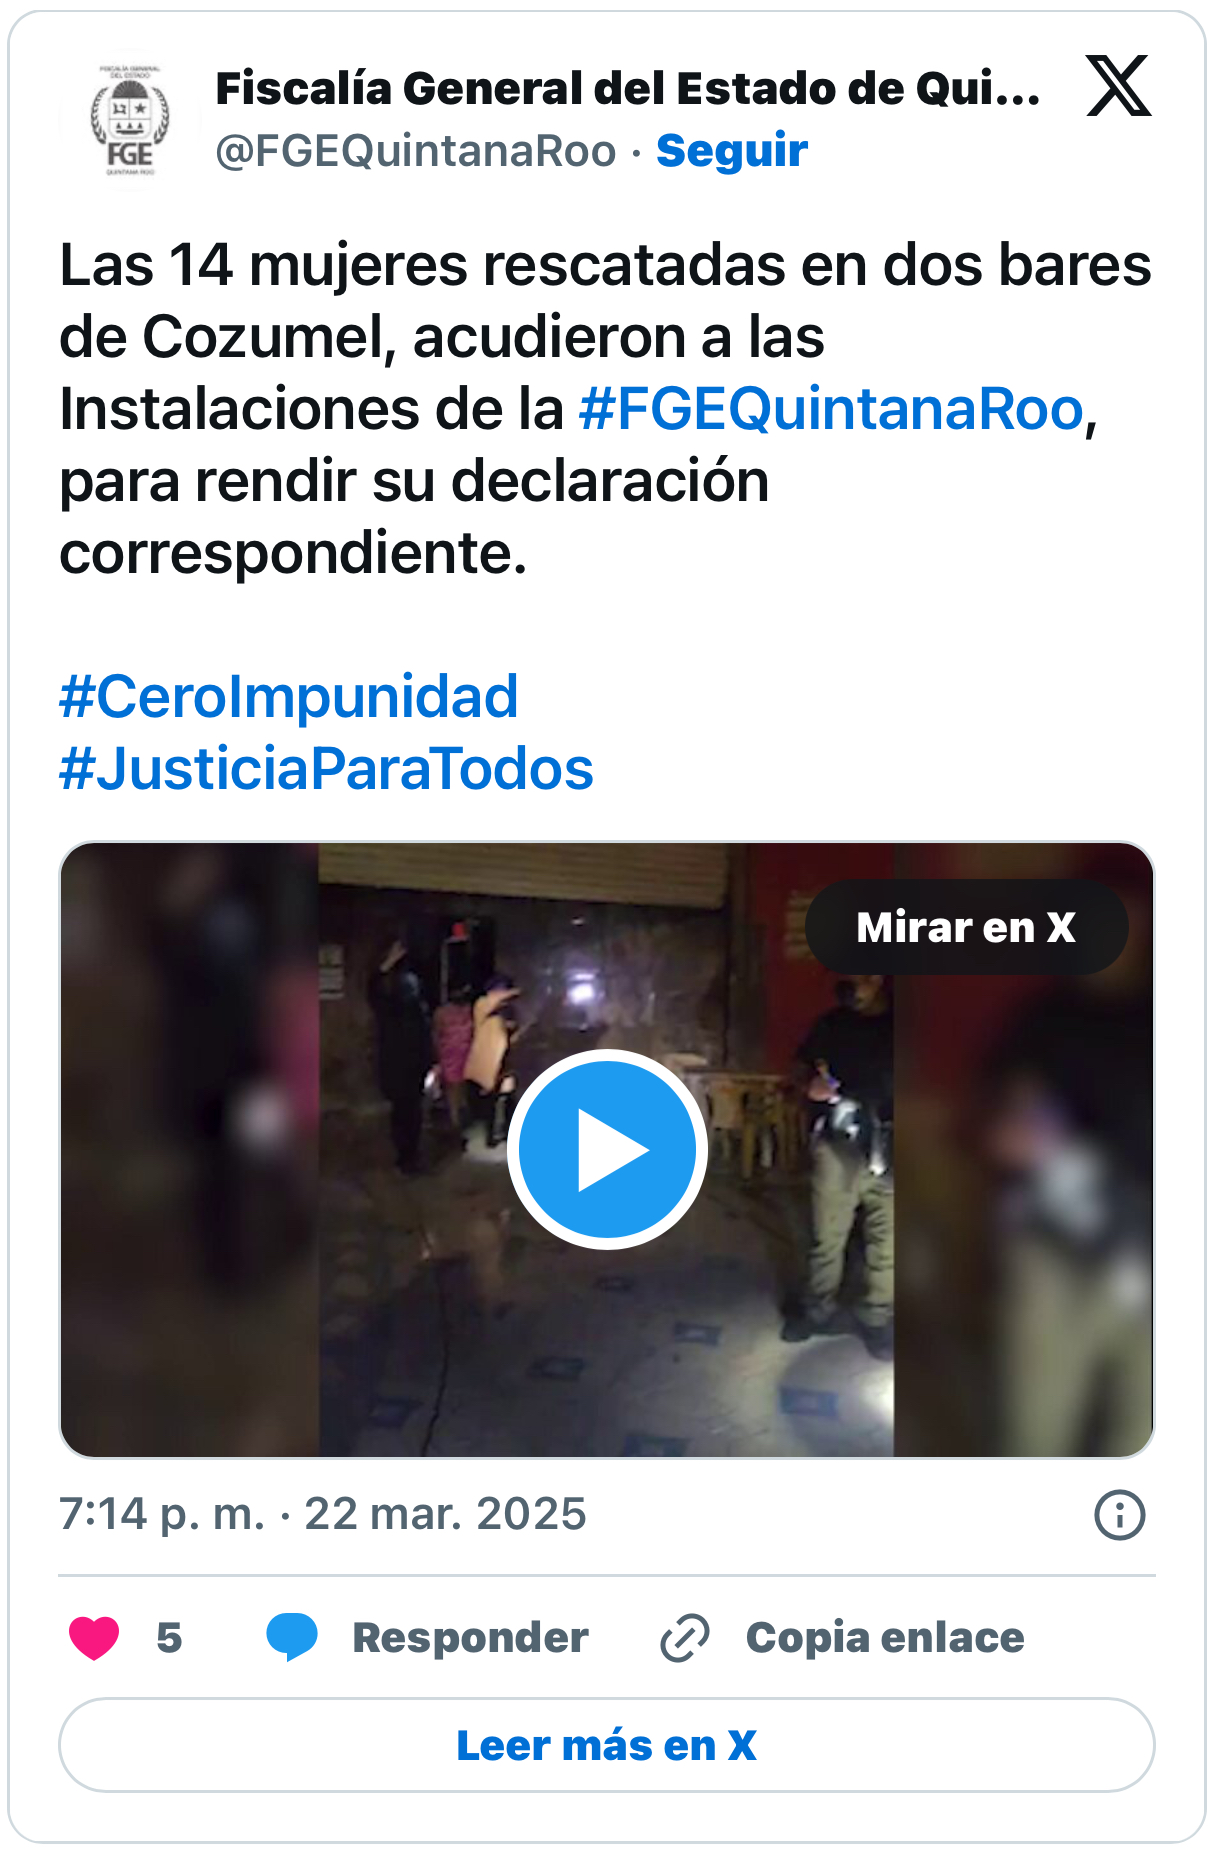
Task: Like the tweet with heart icon
Action: [94, 1638]
